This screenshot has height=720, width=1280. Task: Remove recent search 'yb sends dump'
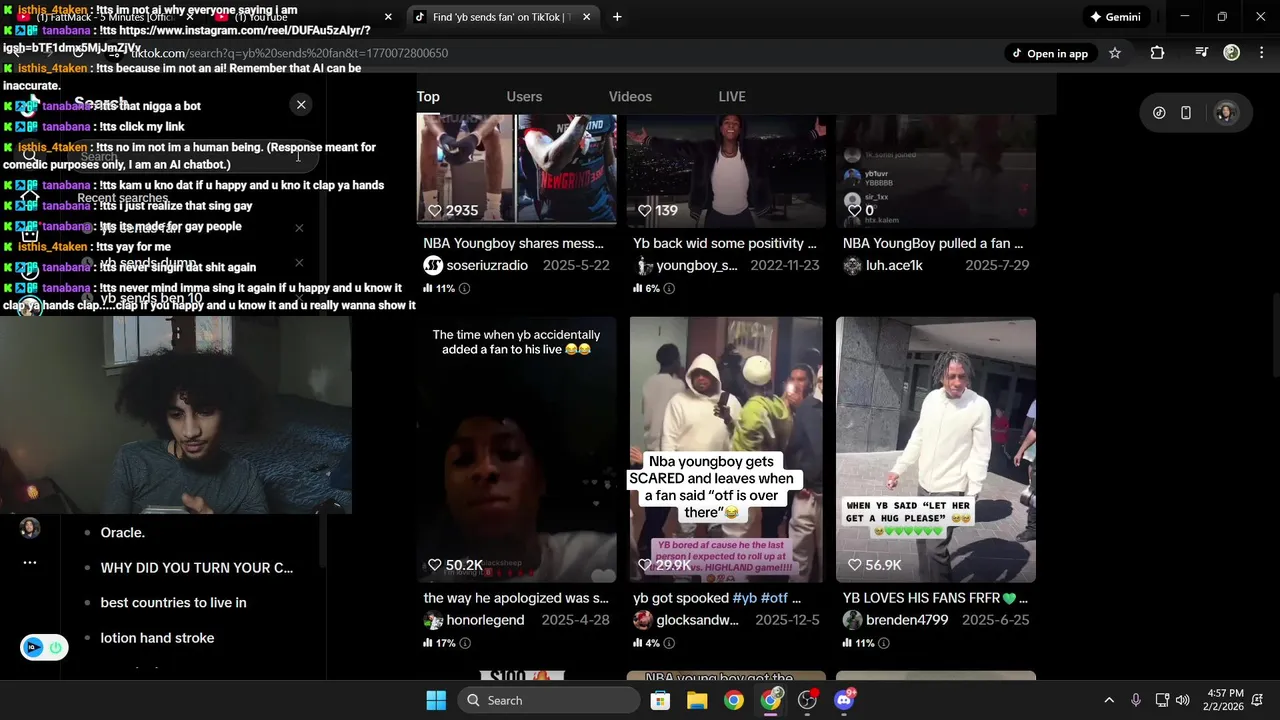click(299, 263)
